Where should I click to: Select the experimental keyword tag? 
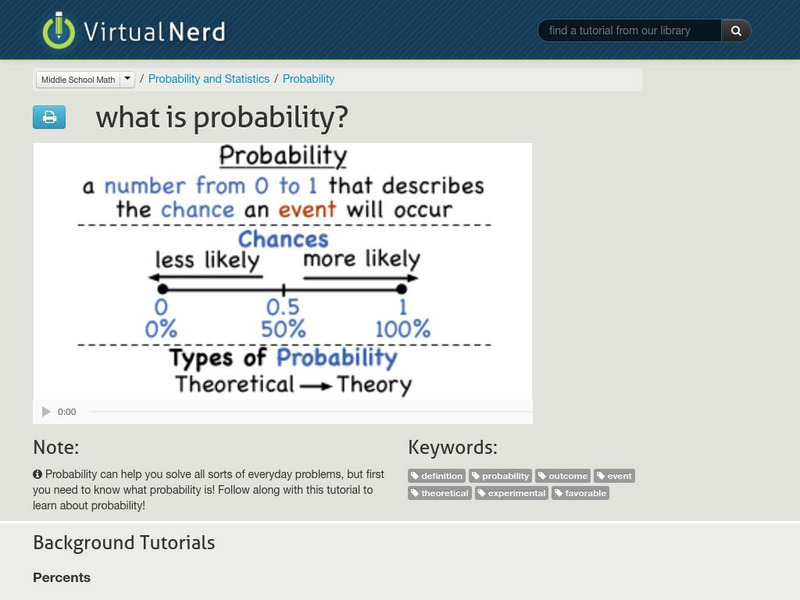coord(511,493)
